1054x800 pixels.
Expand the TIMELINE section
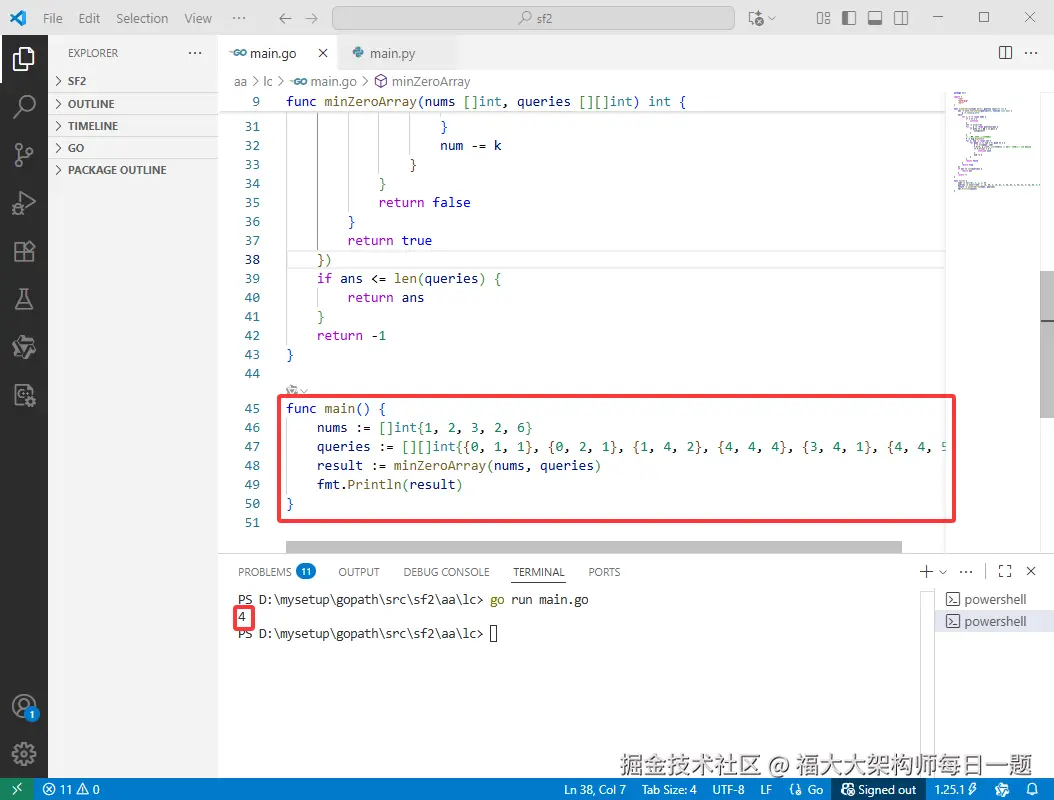coord(133,126)
